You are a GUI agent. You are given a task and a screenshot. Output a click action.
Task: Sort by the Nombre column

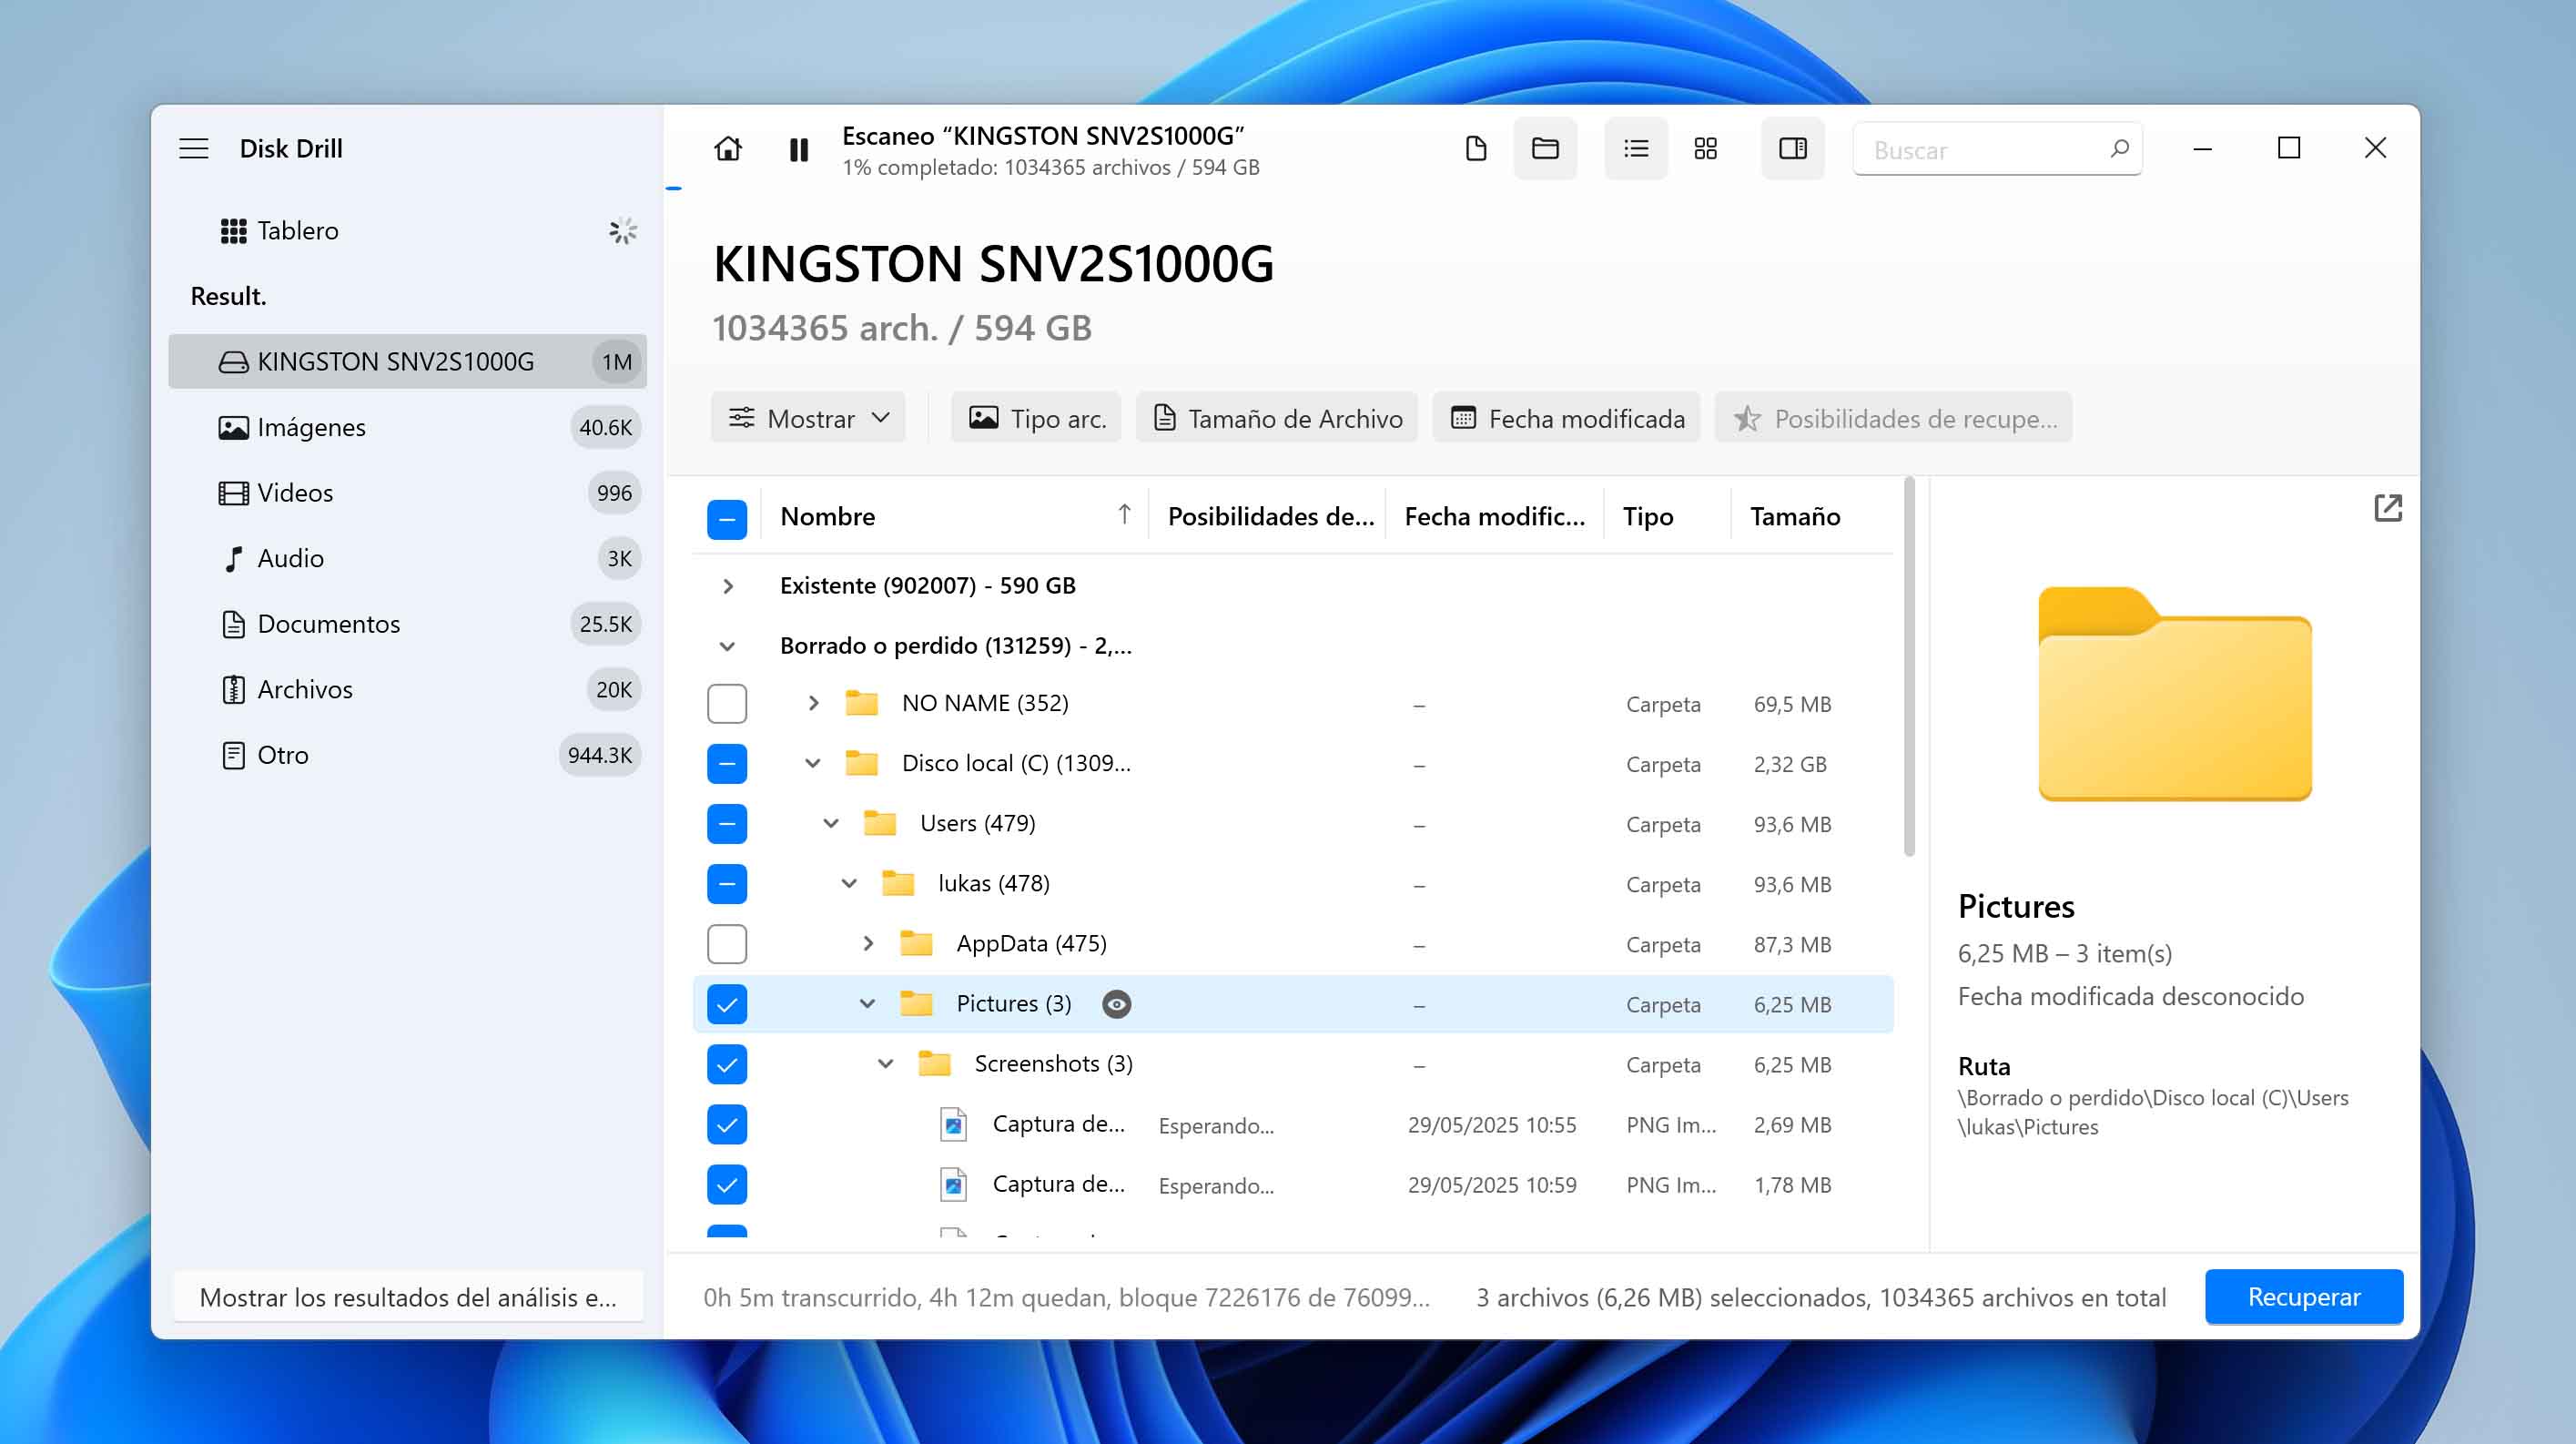[x=954, y=516]
